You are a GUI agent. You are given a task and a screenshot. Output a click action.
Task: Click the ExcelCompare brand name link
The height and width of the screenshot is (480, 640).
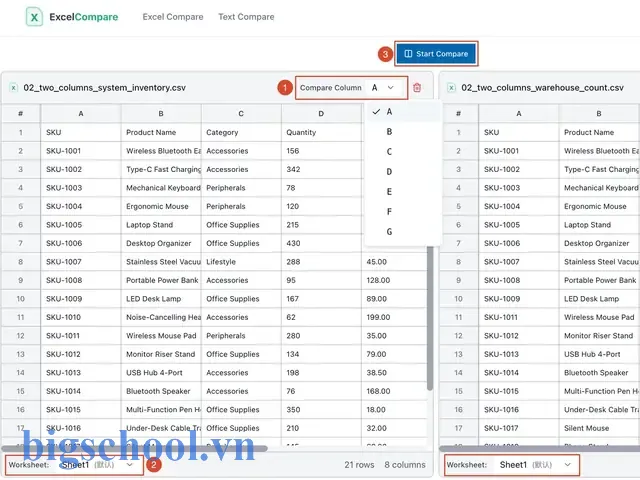pos(84,17)
